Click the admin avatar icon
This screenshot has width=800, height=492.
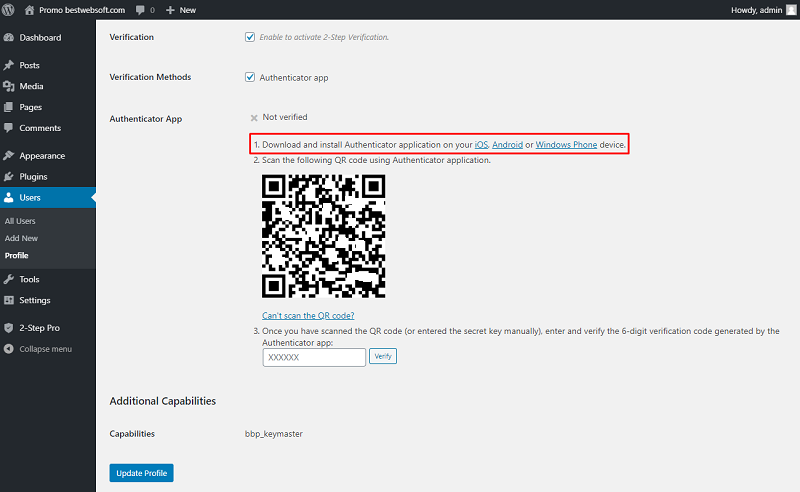tap(791, 10)
